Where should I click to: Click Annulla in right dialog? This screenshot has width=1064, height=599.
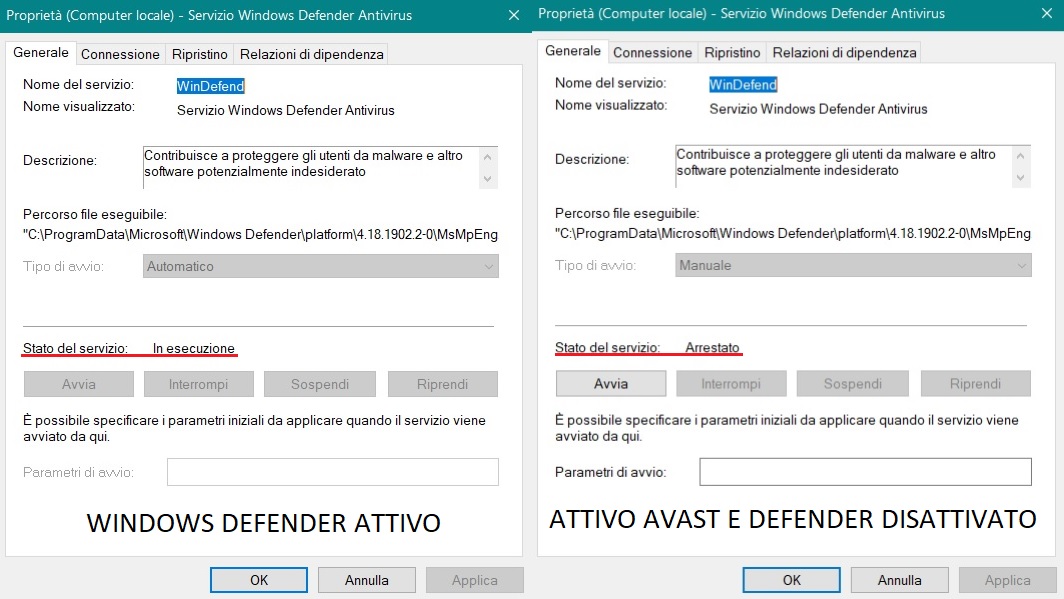(x=899, y=580)
